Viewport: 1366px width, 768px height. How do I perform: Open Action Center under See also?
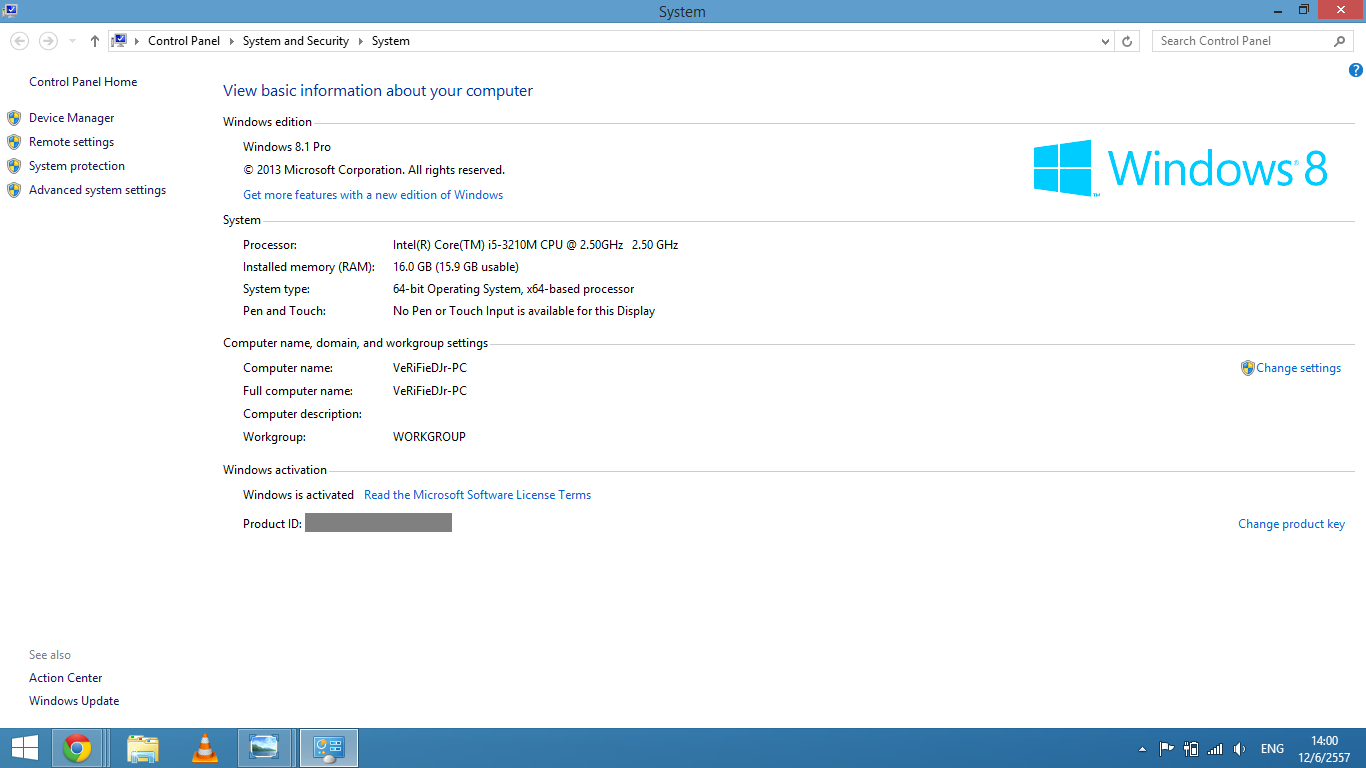(x=65, y=678)
